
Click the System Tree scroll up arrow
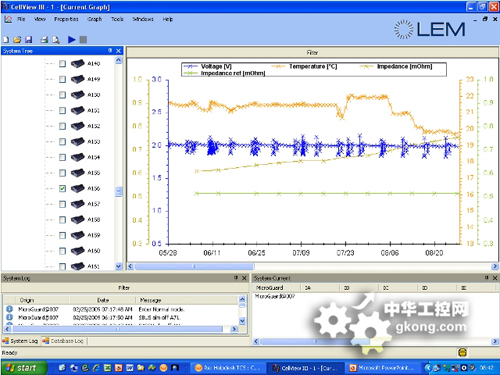119,60
